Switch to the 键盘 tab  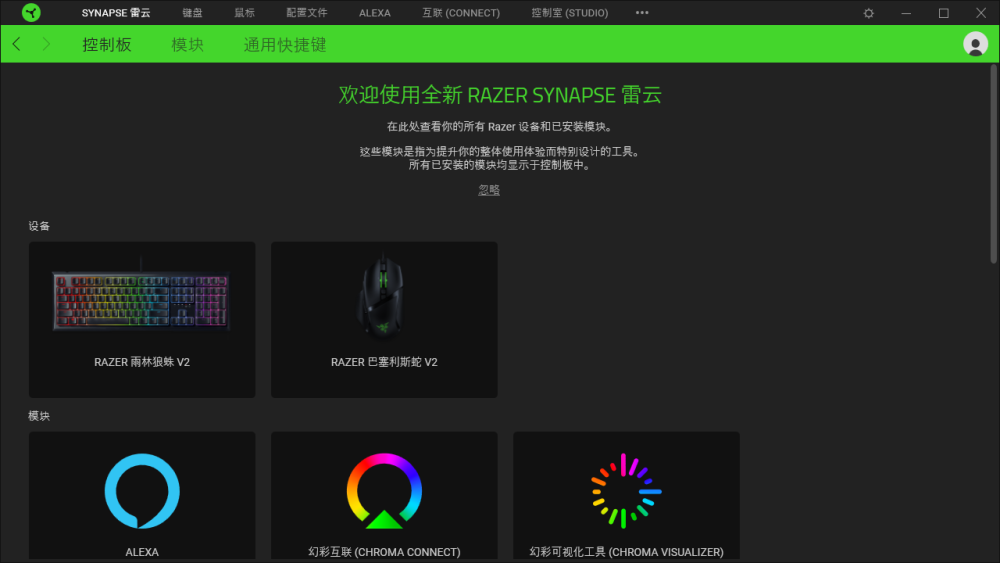click(x=192, y=13)
